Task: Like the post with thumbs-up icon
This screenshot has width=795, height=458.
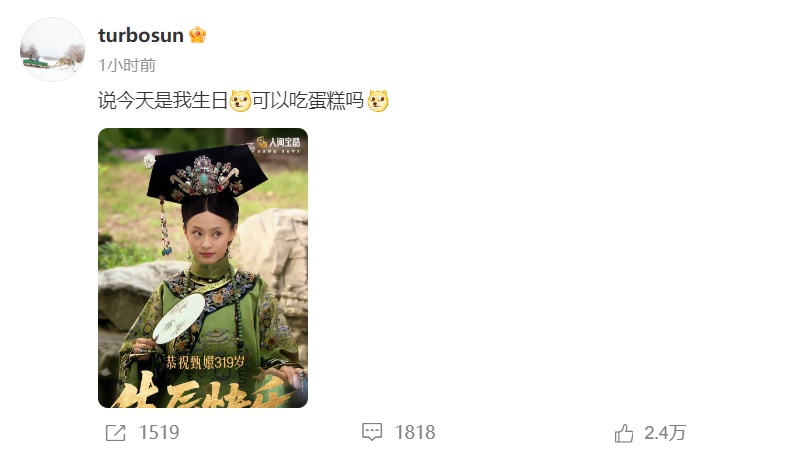Action: pyautogui.click(x=624, y=433)
